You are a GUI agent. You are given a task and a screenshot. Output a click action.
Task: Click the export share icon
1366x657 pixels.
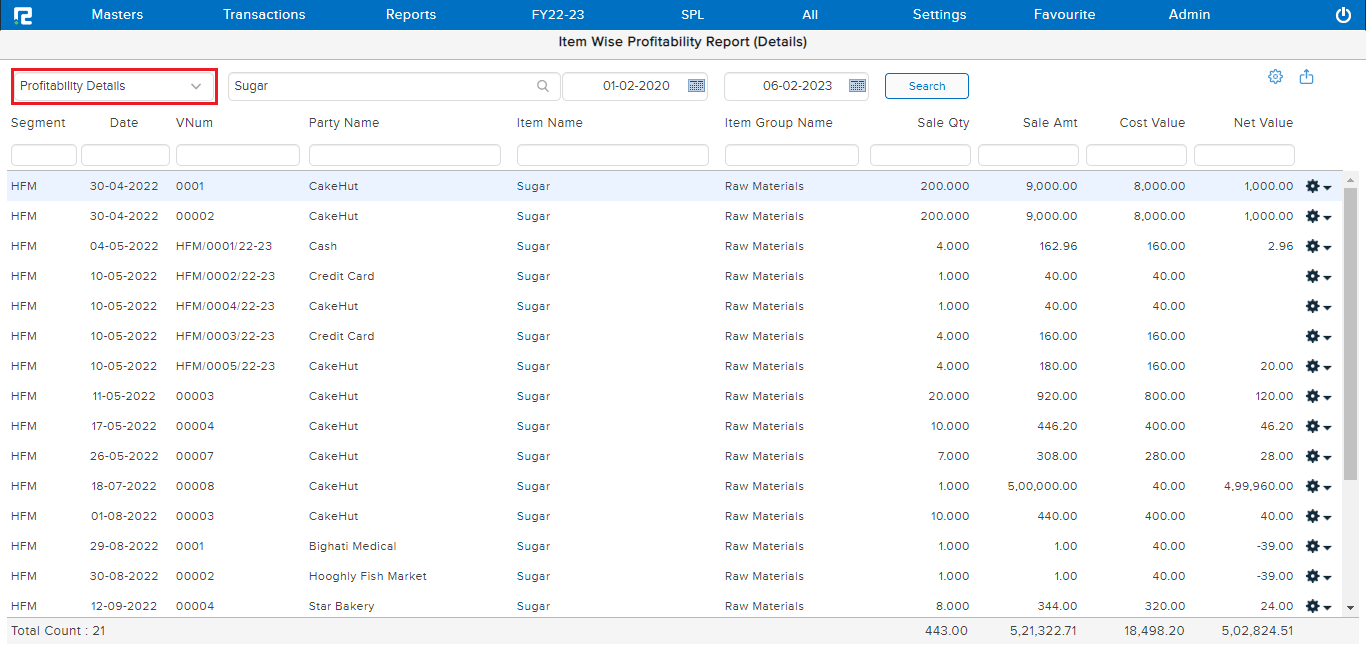point(1306,77)
